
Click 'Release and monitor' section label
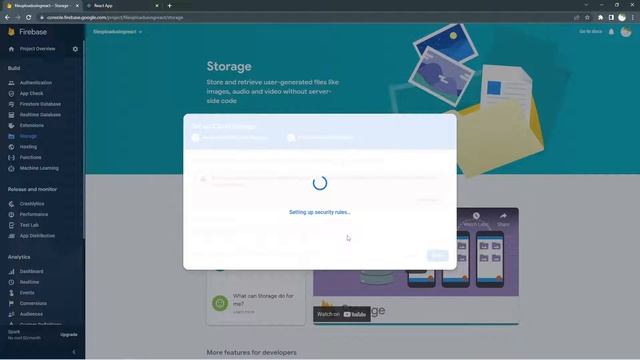point(32,189)
